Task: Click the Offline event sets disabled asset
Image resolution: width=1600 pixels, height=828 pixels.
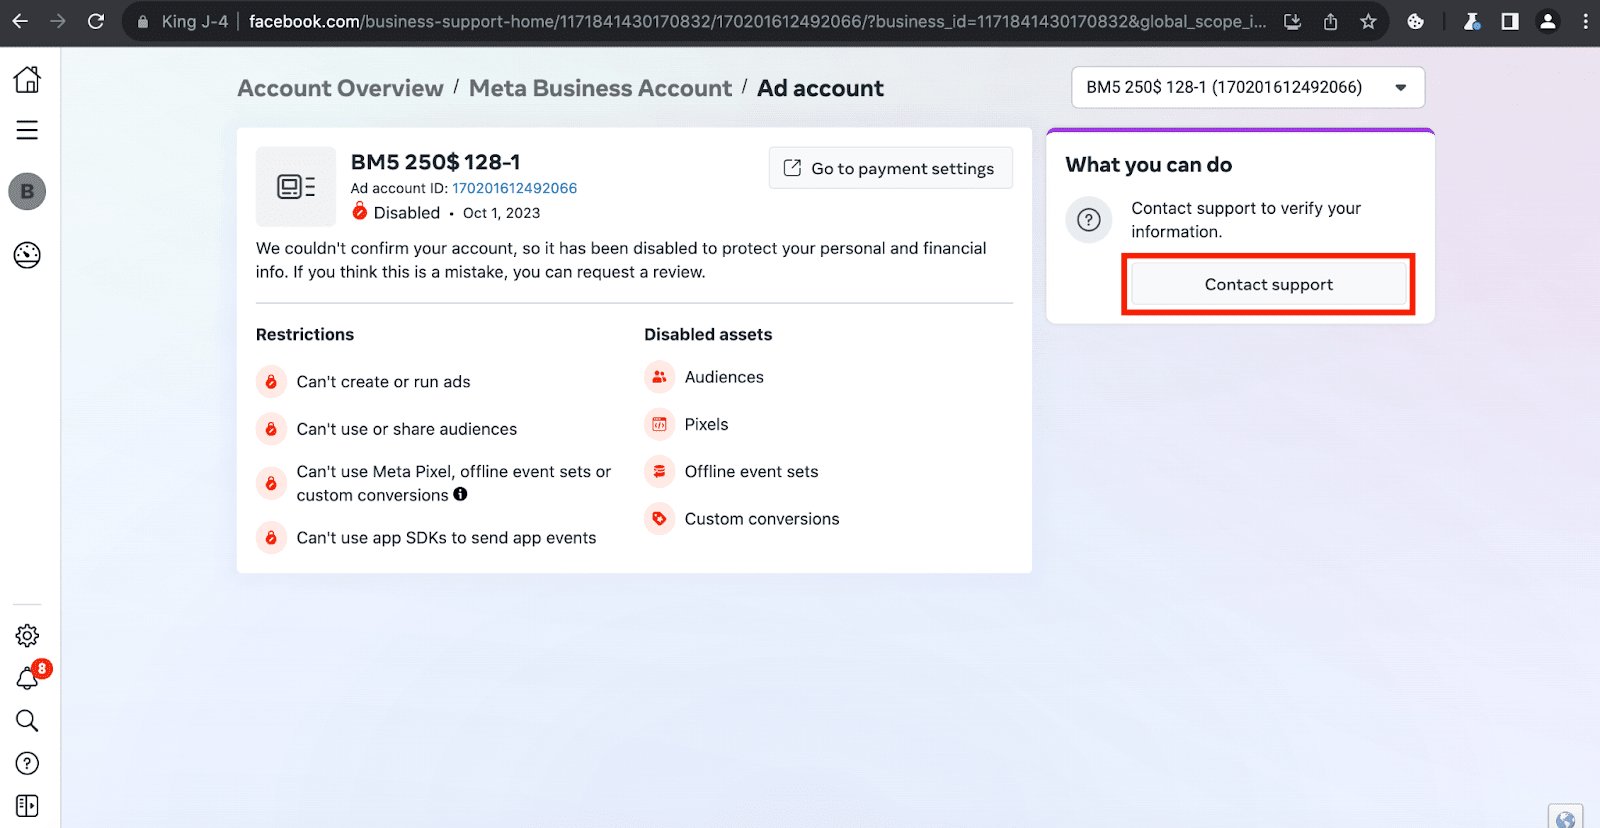Action: pyautogui.click(x=751, y=471)
